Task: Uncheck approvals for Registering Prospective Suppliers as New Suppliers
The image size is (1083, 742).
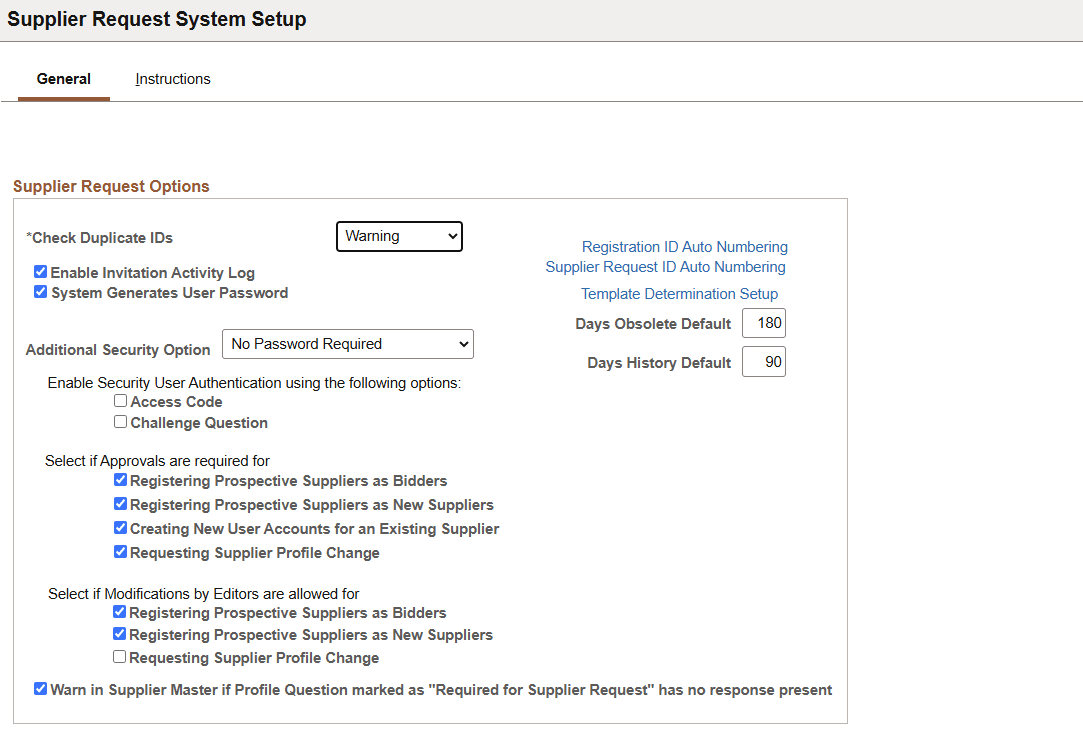Action: click(x=120, y=504)
